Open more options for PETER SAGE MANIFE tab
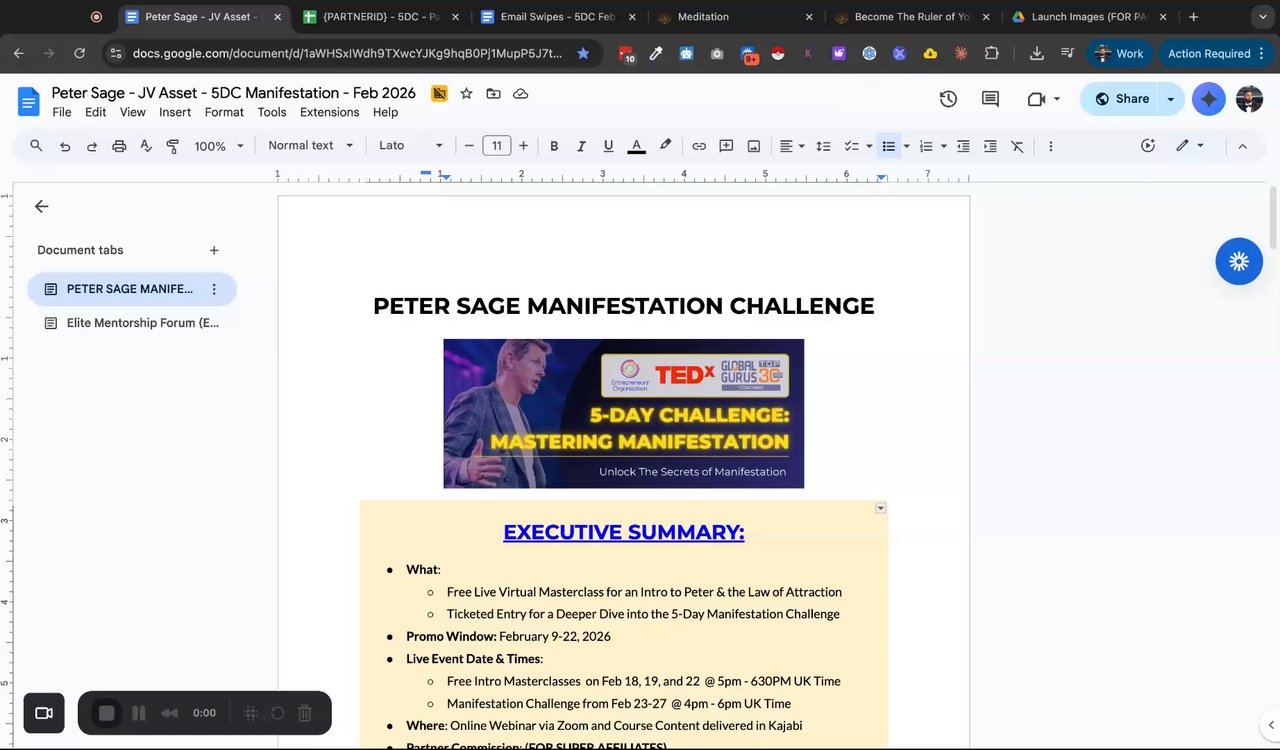Viewport: 1280px width, 750px height. pos(214,289)
